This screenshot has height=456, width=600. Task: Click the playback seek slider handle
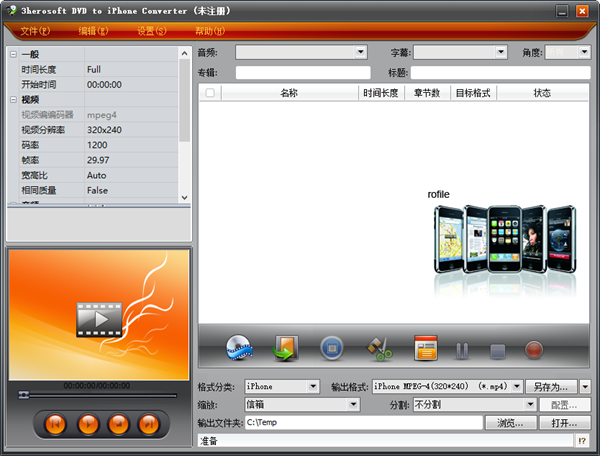[x=24, y=395]
